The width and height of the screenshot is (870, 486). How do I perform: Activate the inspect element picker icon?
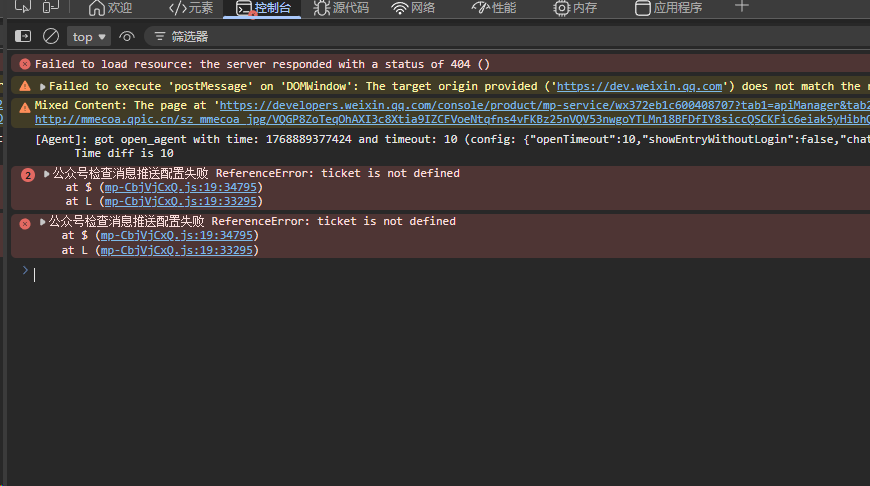[x=23, y=7]
